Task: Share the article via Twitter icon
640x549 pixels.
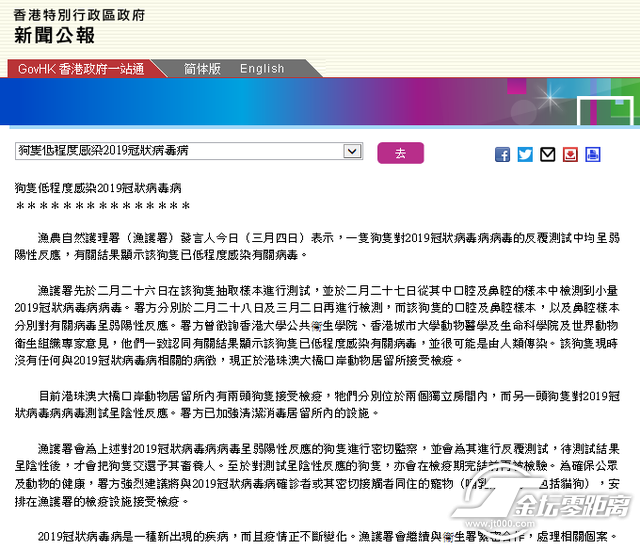Action: pyautogui.click(x=525, y=154)
